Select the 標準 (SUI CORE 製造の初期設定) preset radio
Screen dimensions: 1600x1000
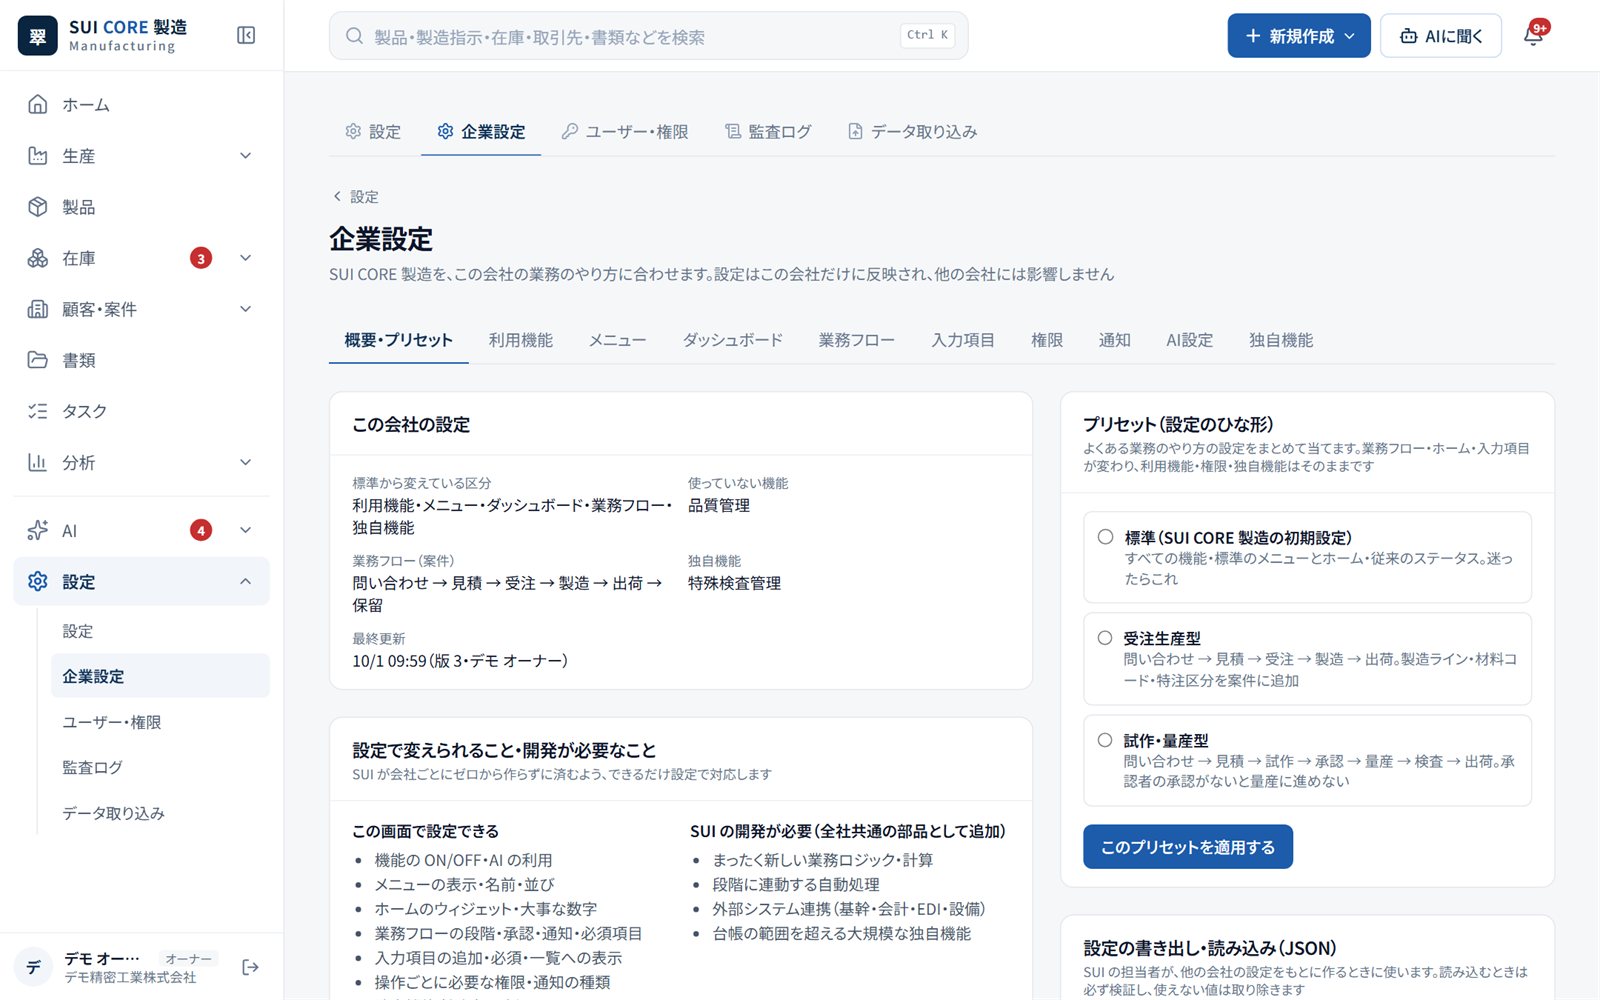1105,537
